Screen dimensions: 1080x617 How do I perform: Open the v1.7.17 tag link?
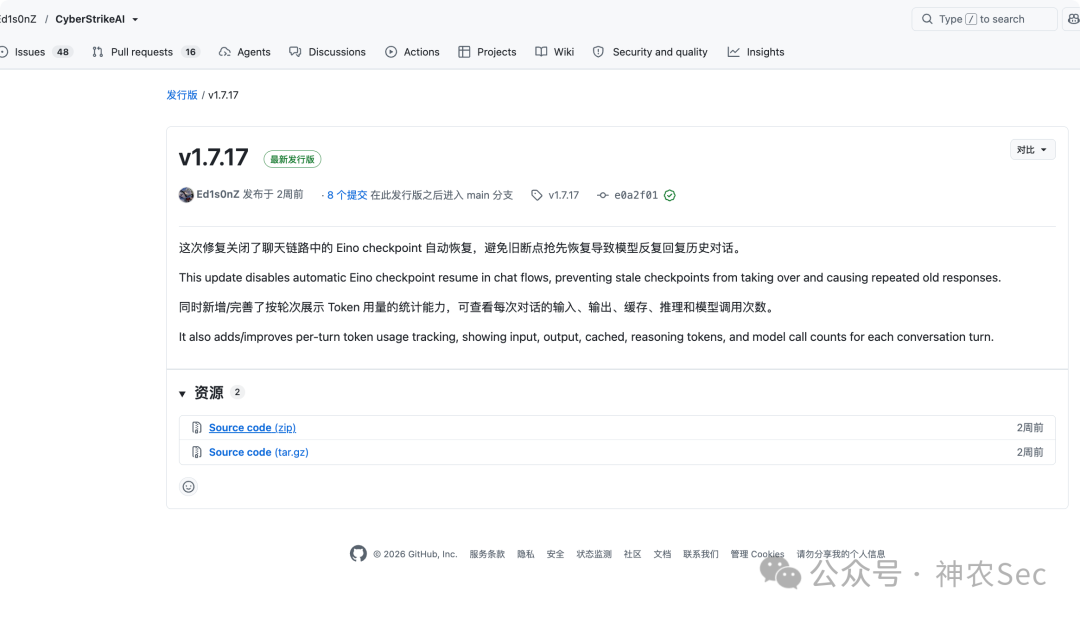[563, 195]
